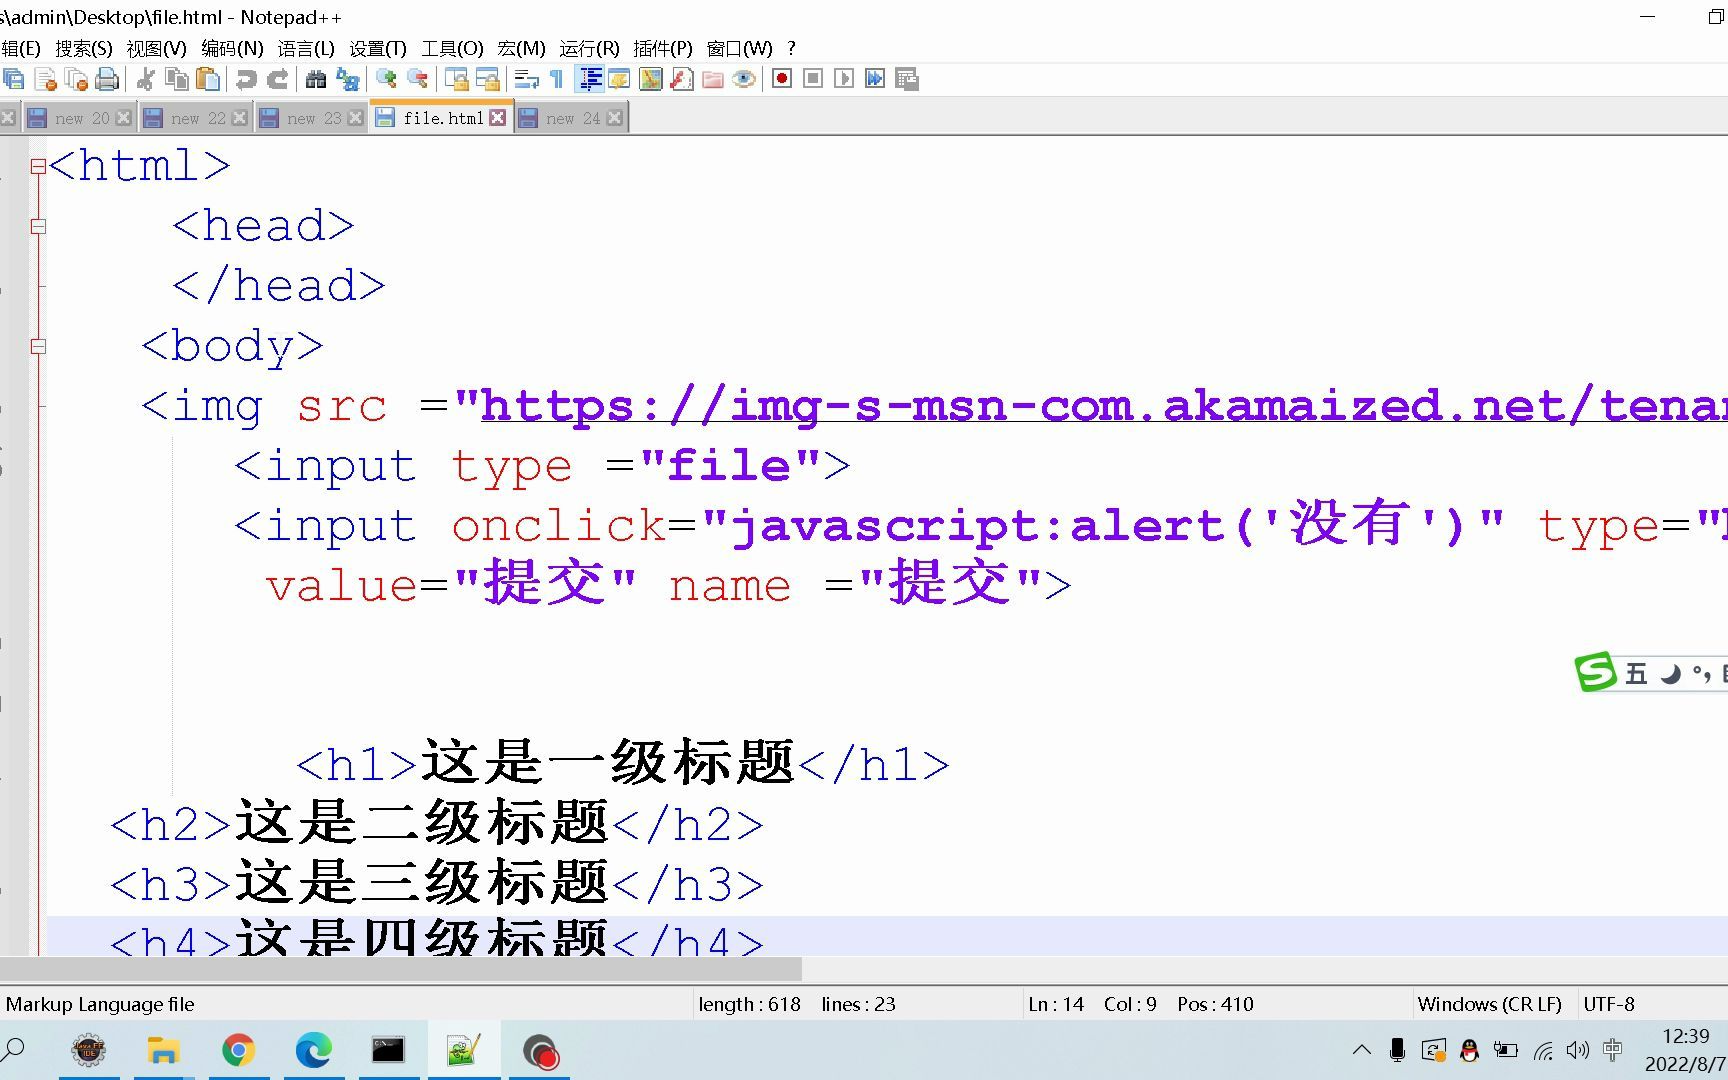Click the Paste clipboard icon
The height and width of the screenshot is (1080, 1728).
(208, 79)
